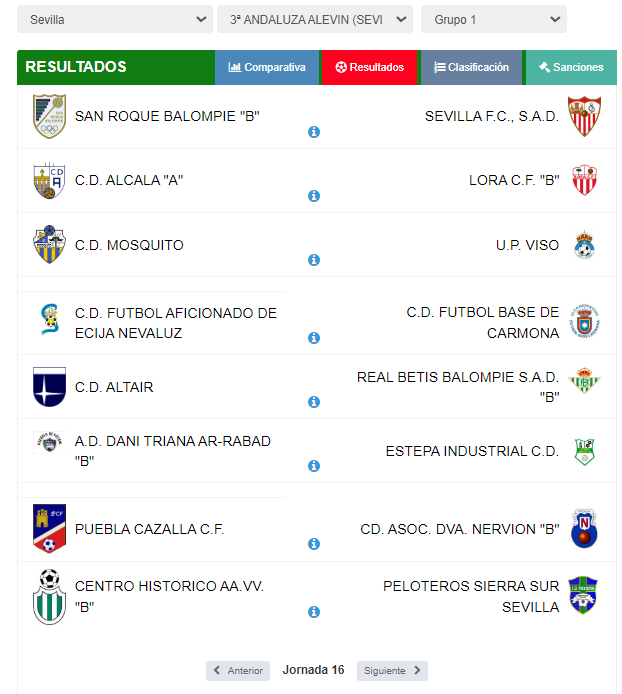Click the Centro Historico AA.VV. team logo
Viewport: 622px width, 694px height.
[49, 596]
